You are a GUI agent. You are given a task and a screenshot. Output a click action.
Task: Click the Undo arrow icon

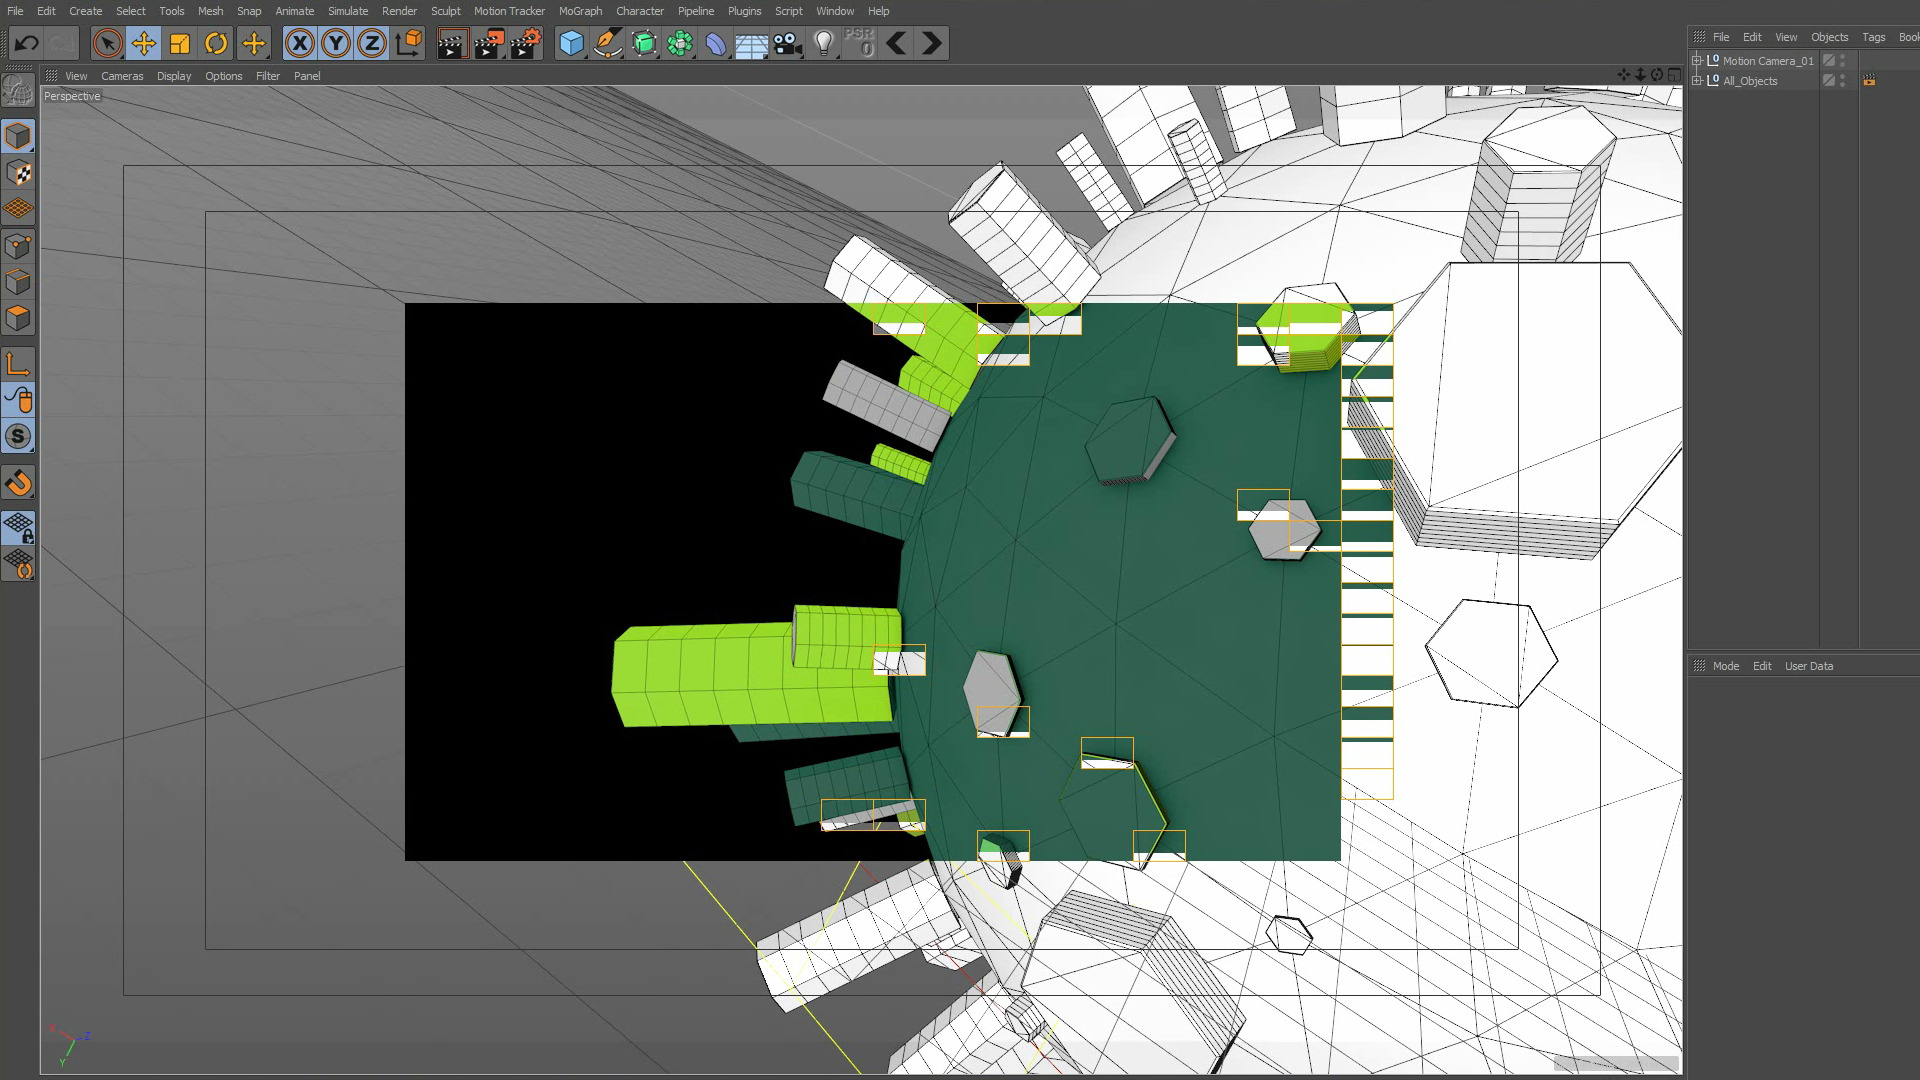tap(27, 43)
